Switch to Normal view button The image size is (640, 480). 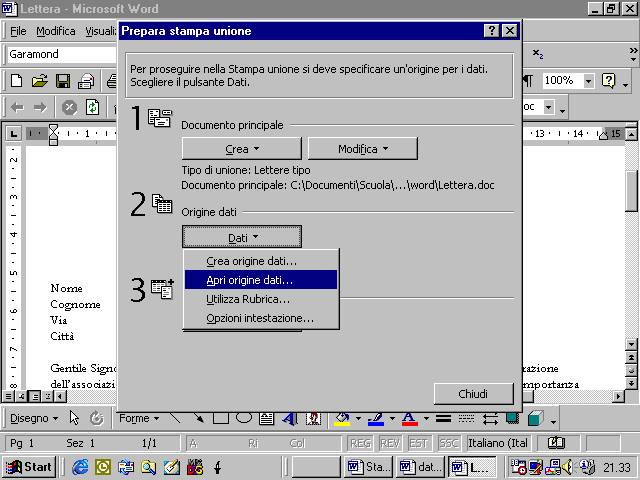pyautogui.click(x=9, y=396)
